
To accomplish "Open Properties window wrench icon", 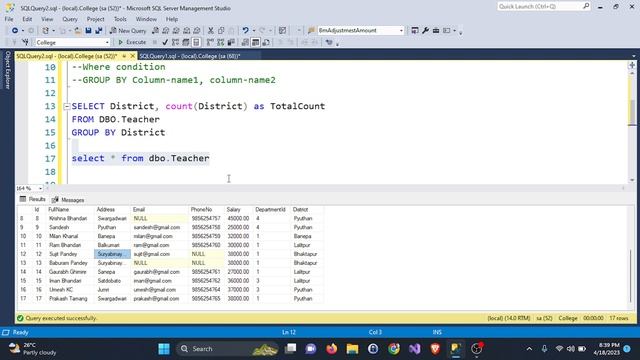I will coord(425,31).
